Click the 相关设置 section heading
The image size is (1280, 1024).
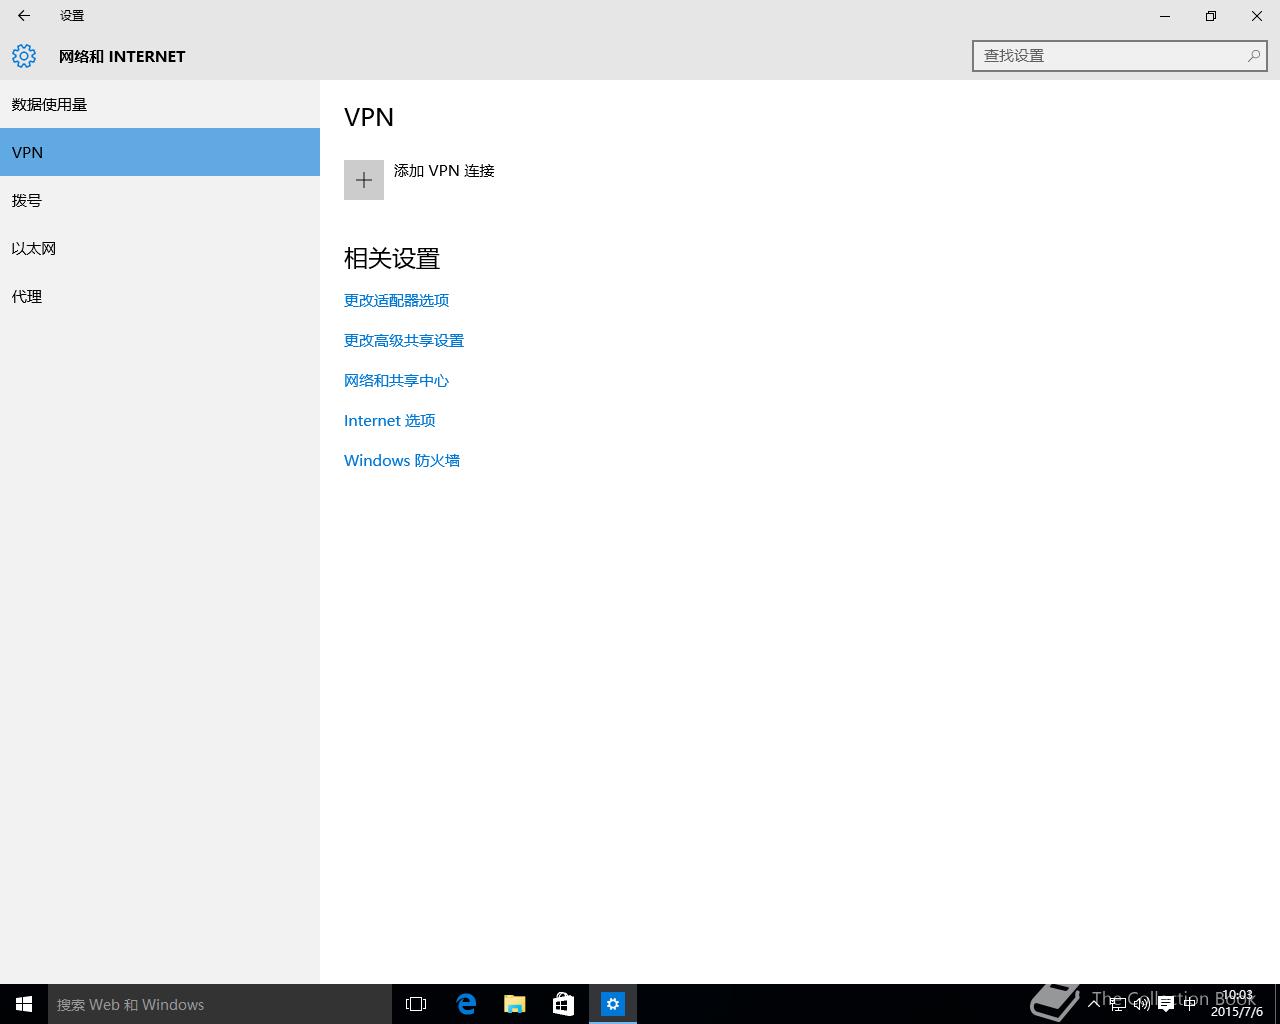tap(392, 258)
